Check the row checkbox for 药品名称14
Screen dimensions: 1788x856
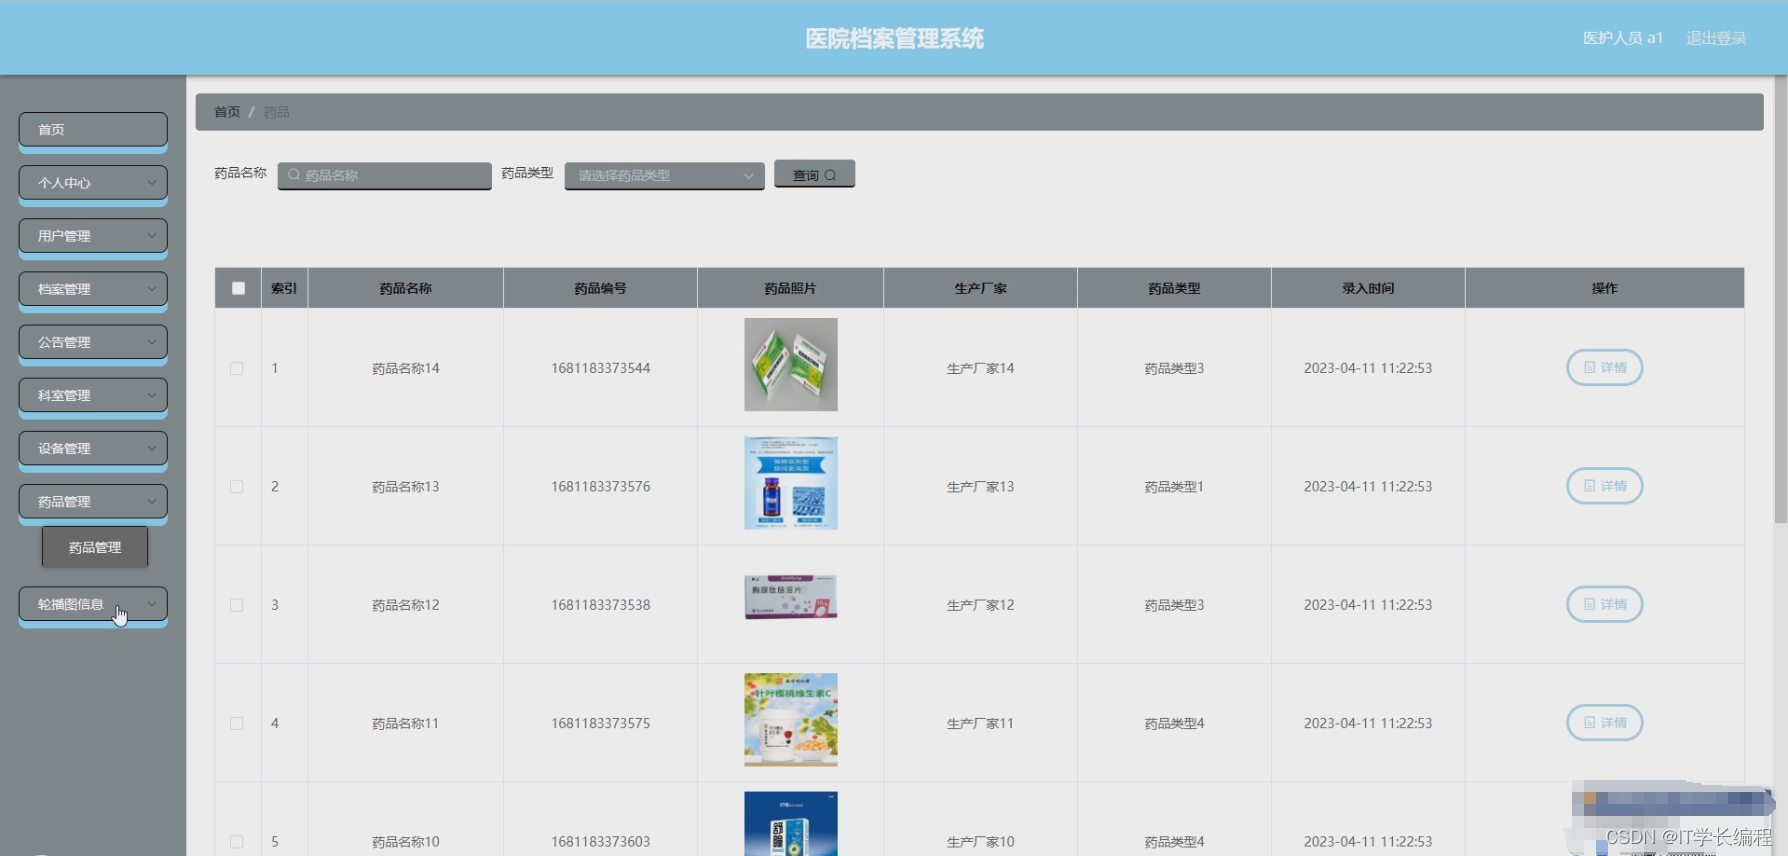[x=237, y=368]
